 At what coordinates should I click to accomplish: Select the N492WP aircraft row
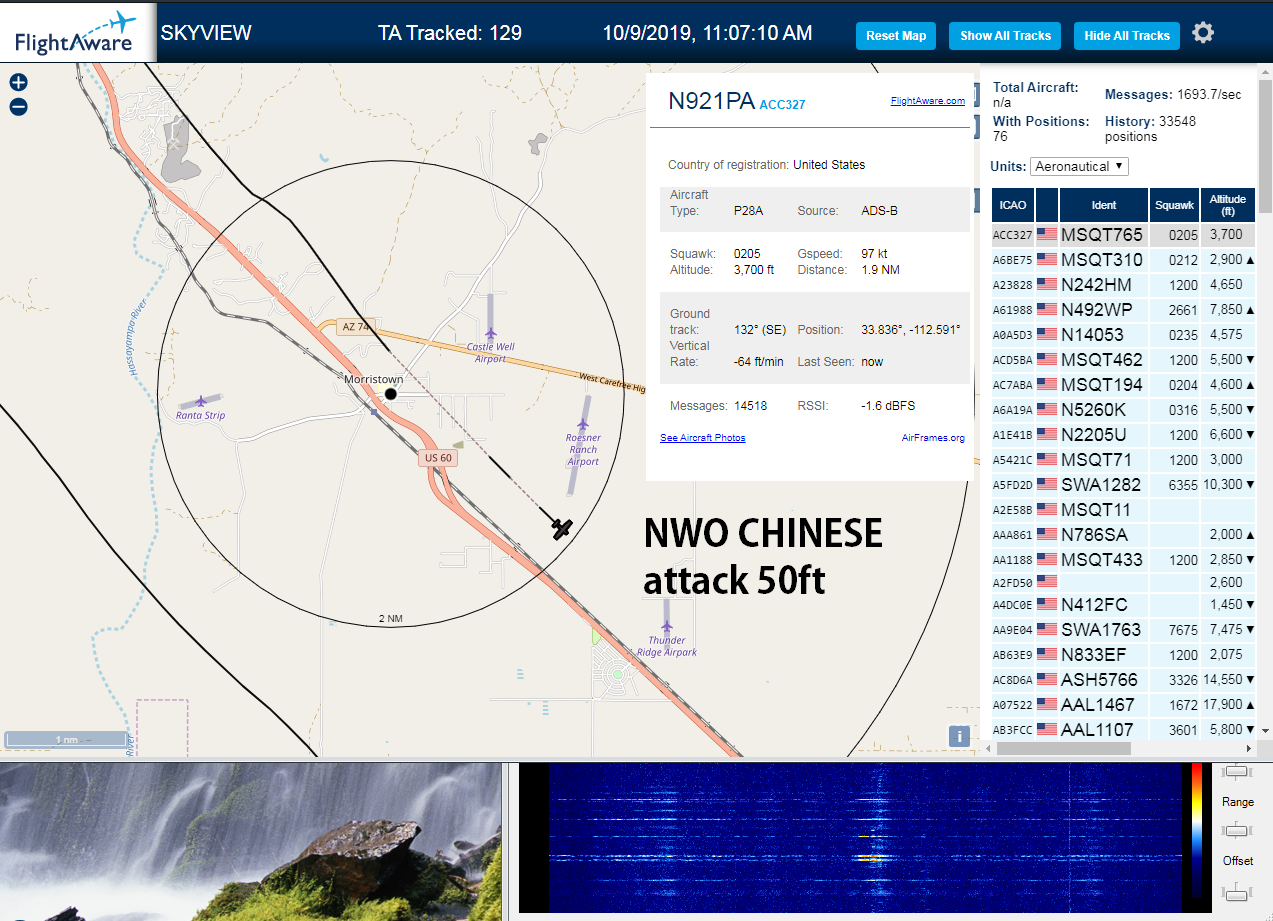pos(1123,310)
